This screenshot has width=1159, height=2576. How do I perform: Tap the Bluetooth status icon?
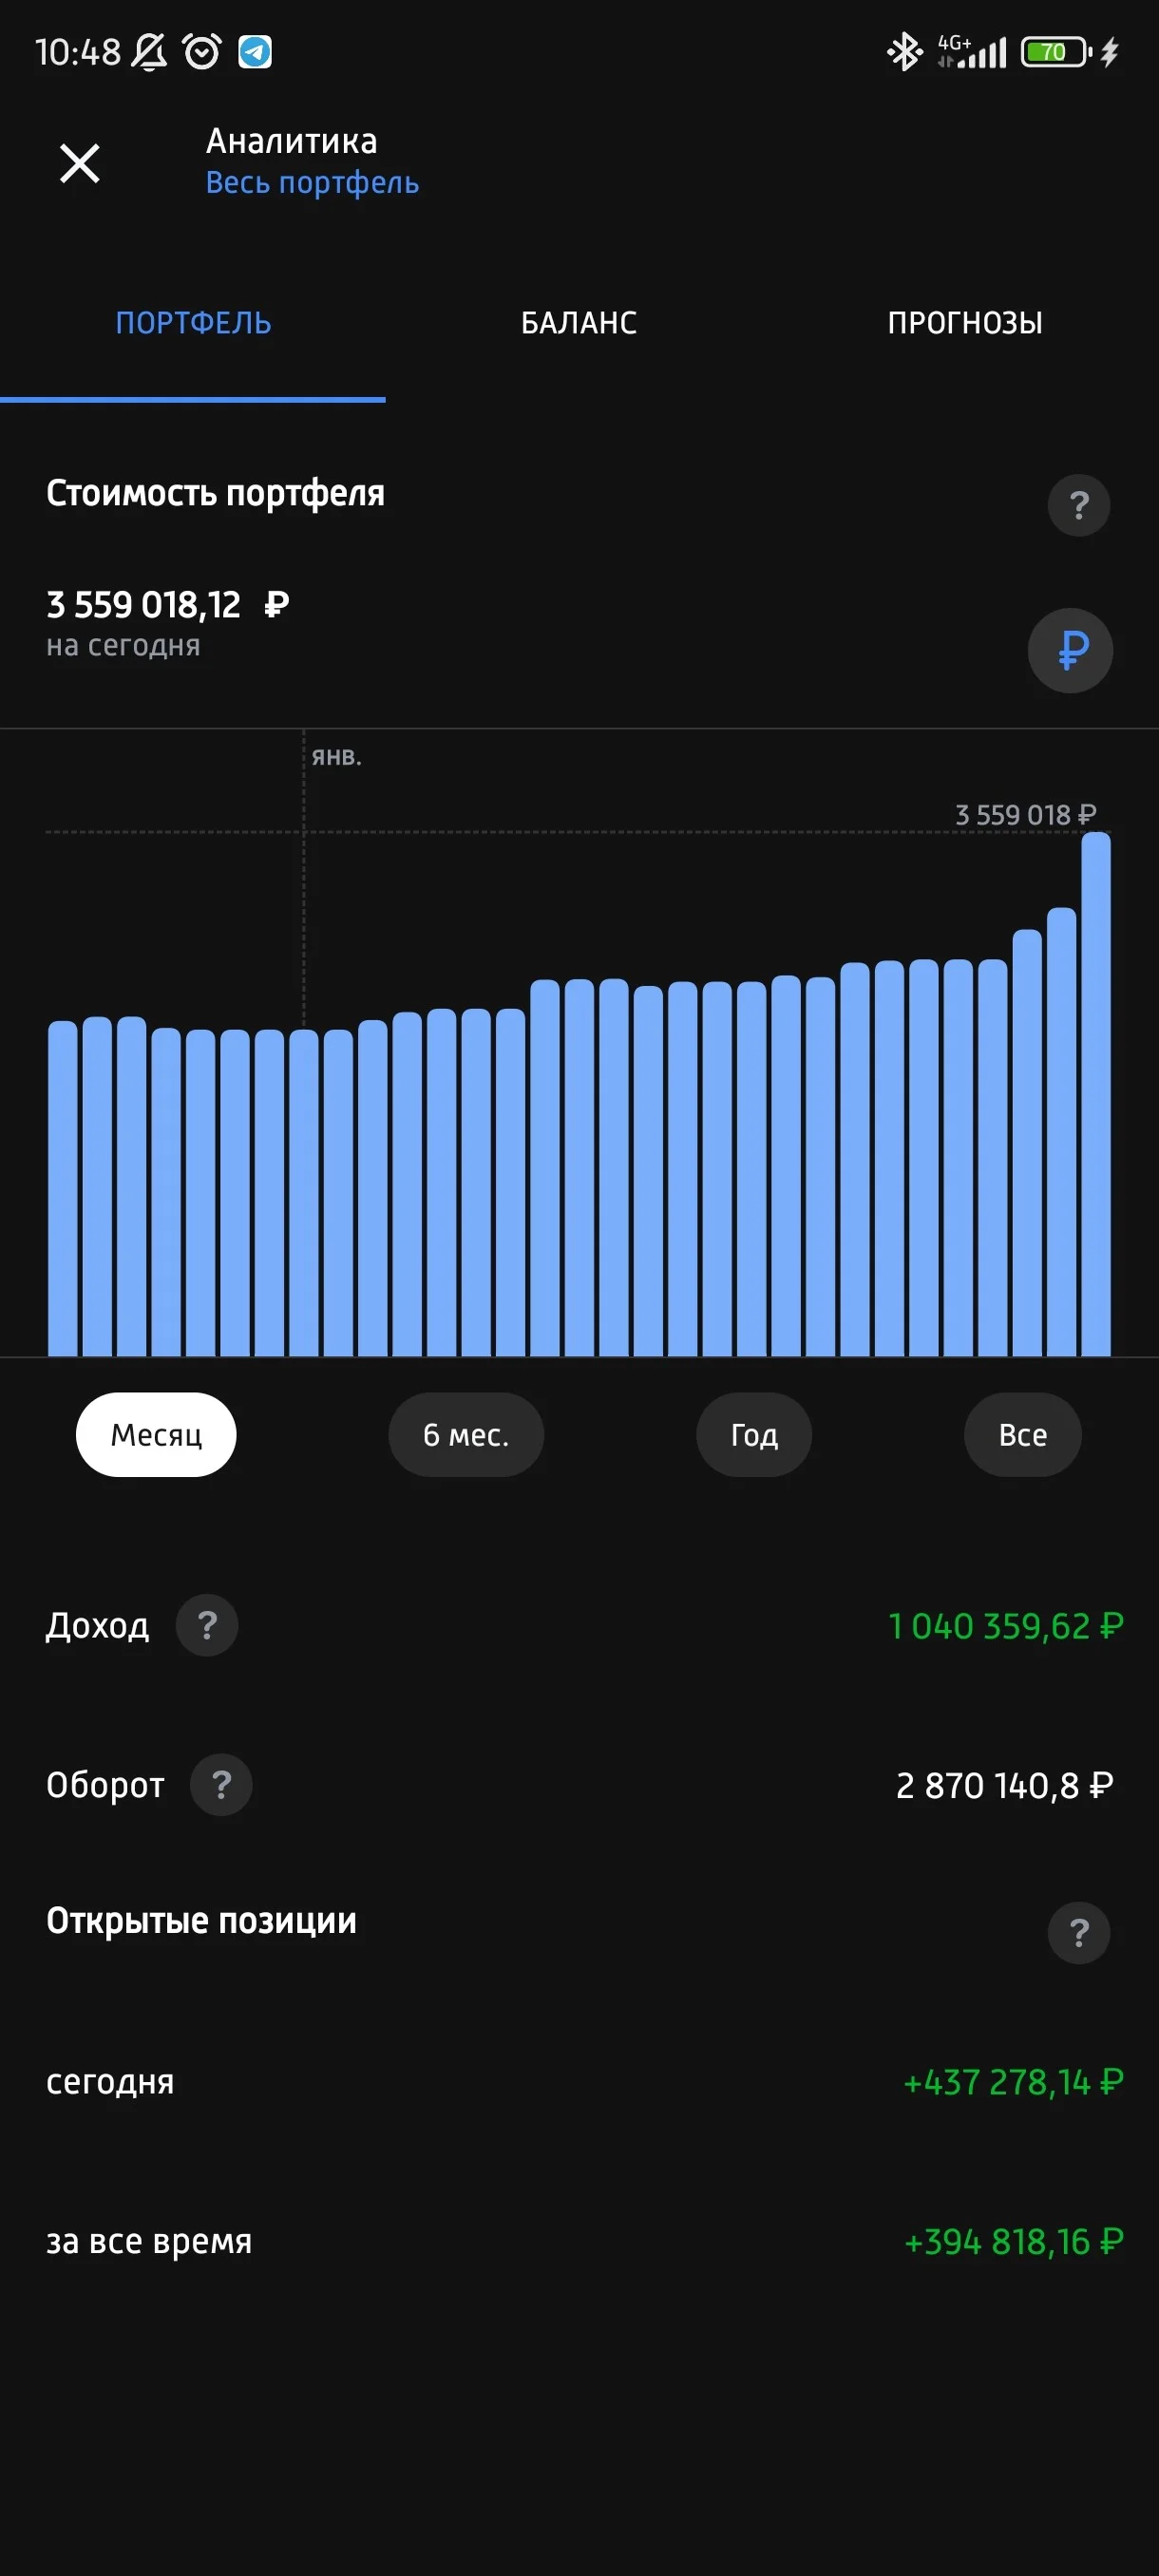904,52
